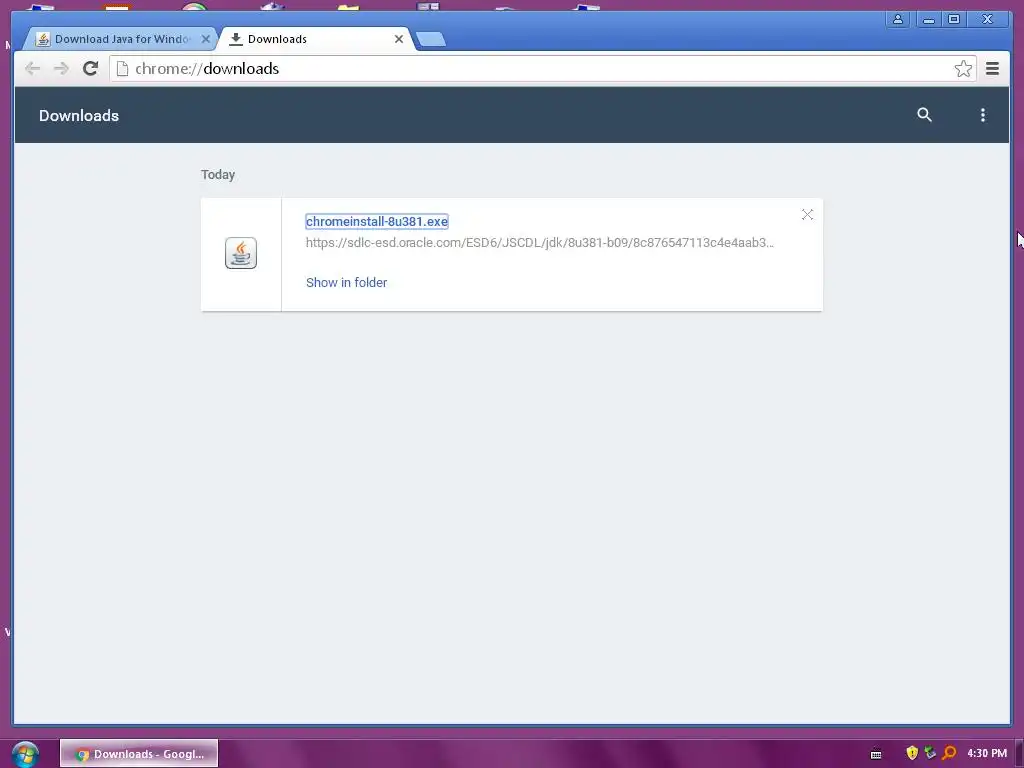This screenshot has height=768, width=1024.
Task: Click the page info icon in address bar
Action: 122,69
